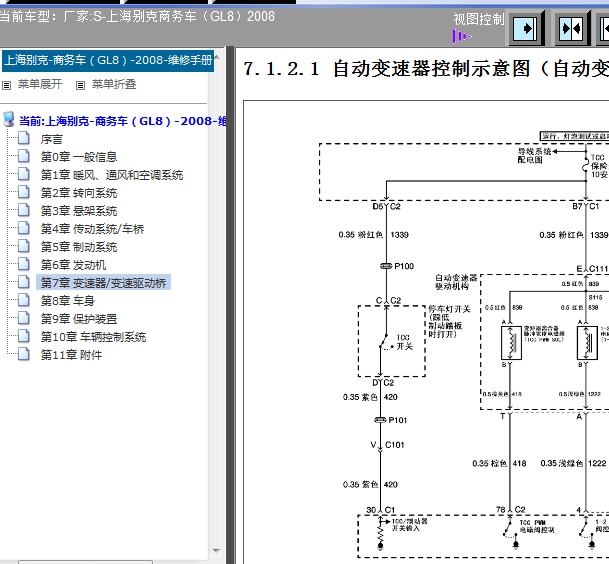Click page icon beside 第11章 附件
The image size is (609, 564).
[x=24, y=353]
